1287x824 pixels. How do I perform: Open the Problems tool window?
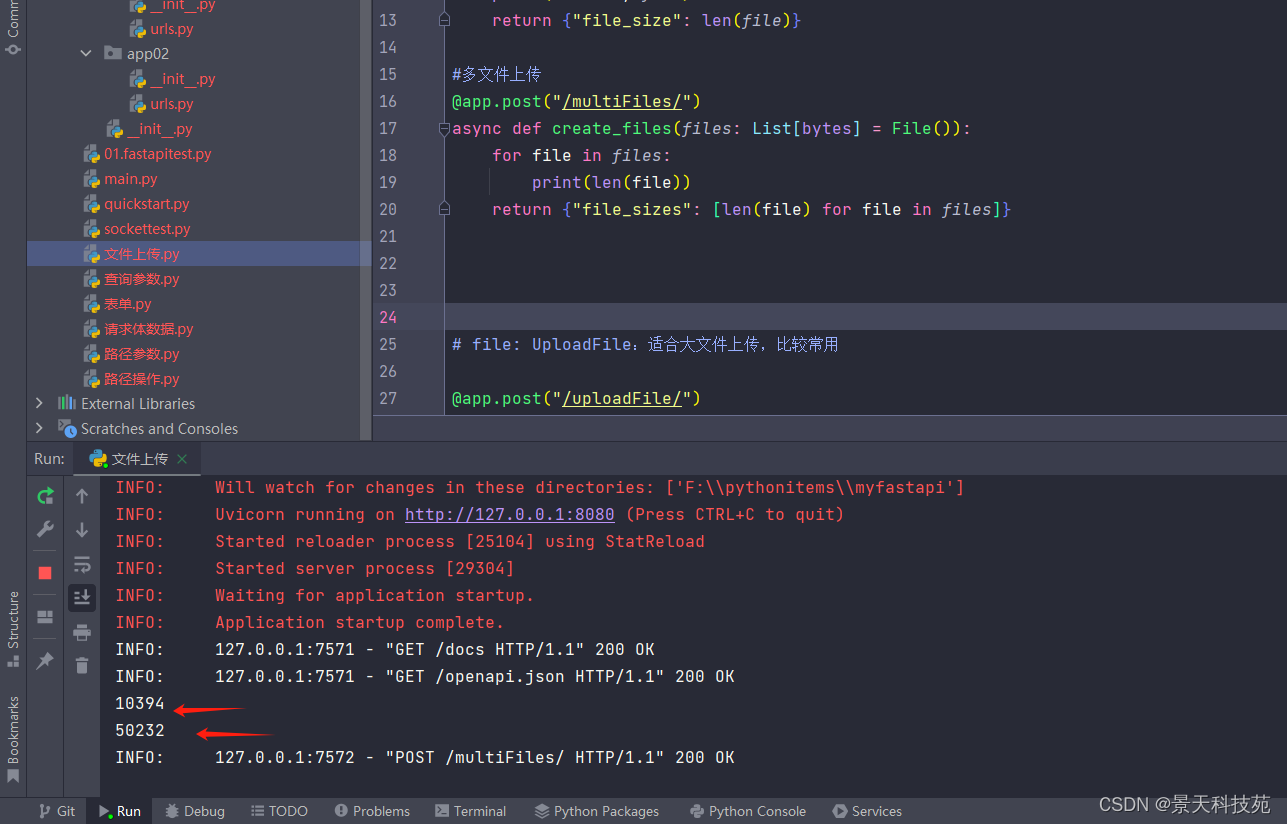372,811
